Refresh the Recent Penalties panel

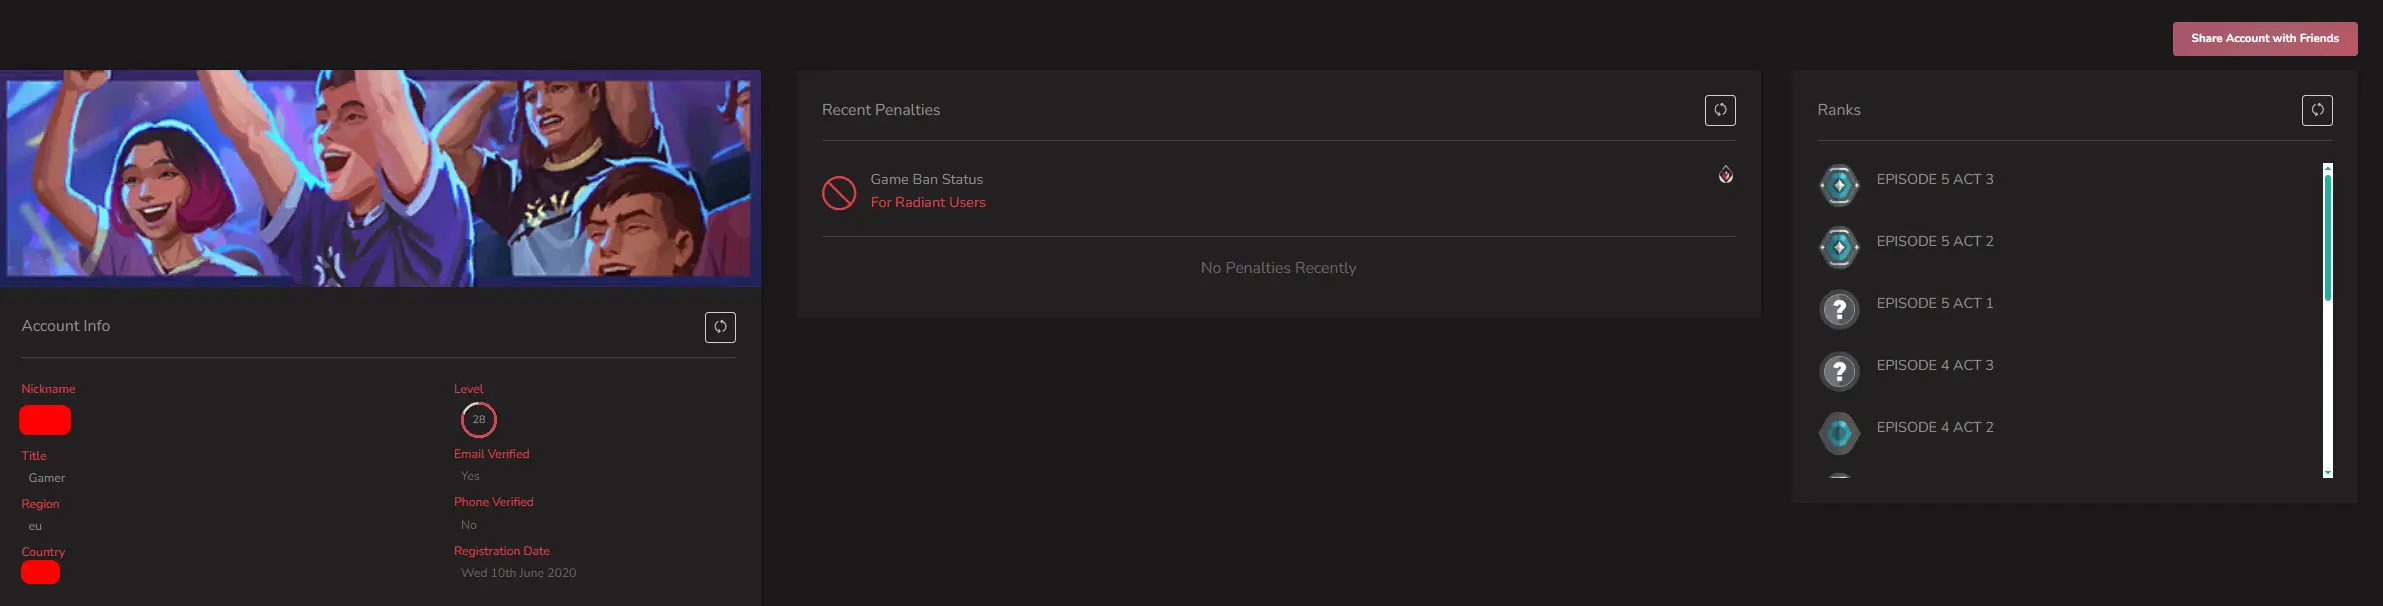(x=1720, y=110)
